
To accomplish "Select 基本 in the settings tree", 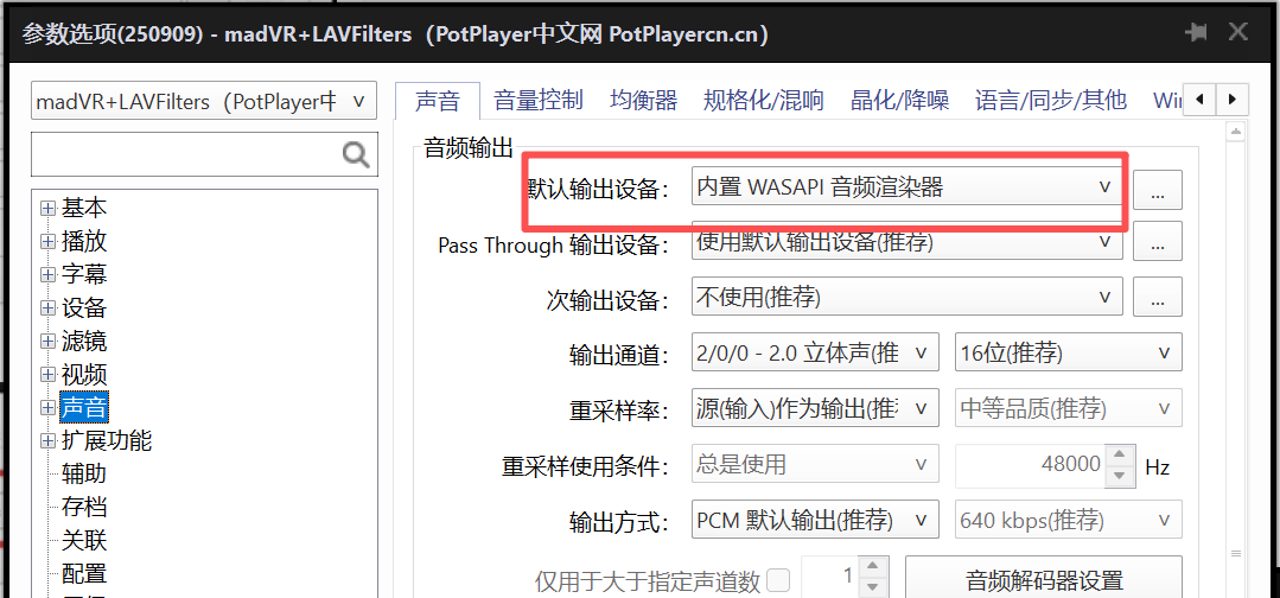I will (x=84, y=208).
